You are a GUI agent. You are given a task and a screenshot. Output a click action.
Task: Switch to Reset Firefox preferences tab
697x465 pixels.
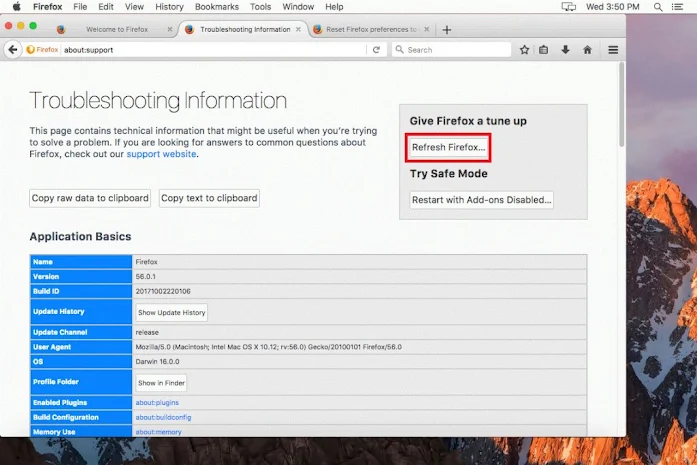click(x=371, y=29)
